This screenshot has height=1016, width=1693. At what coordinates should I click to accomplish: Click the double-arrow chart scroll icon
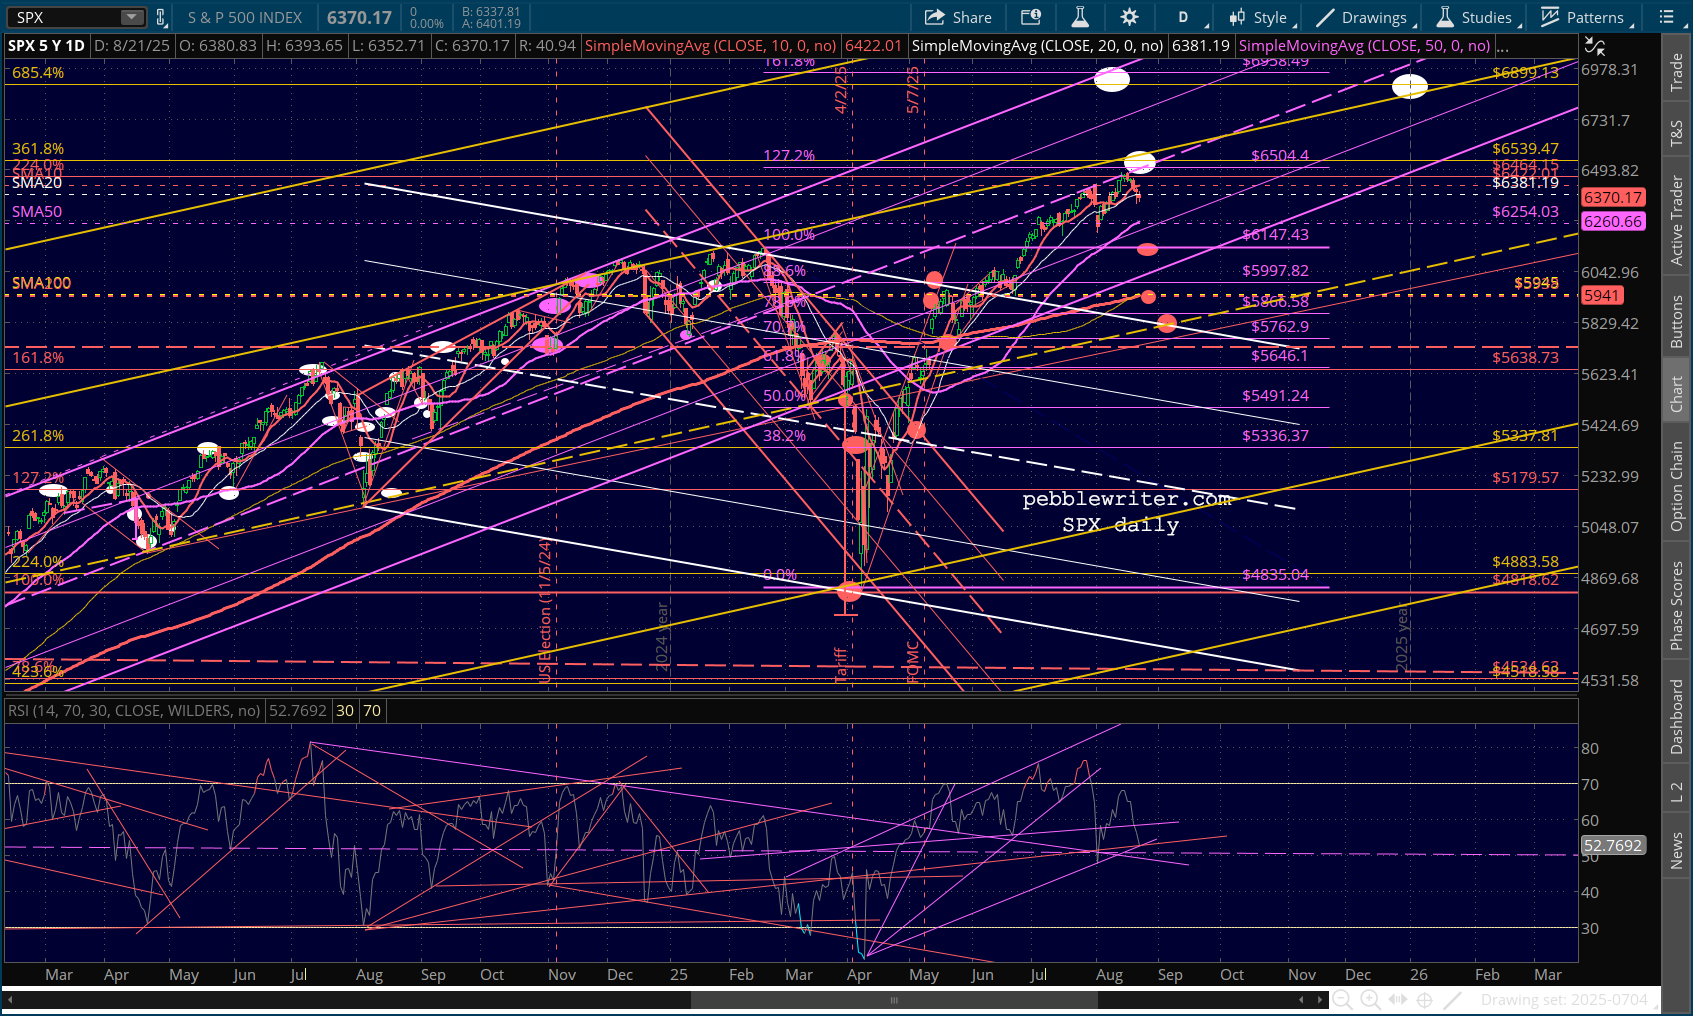coord(1398,999)
